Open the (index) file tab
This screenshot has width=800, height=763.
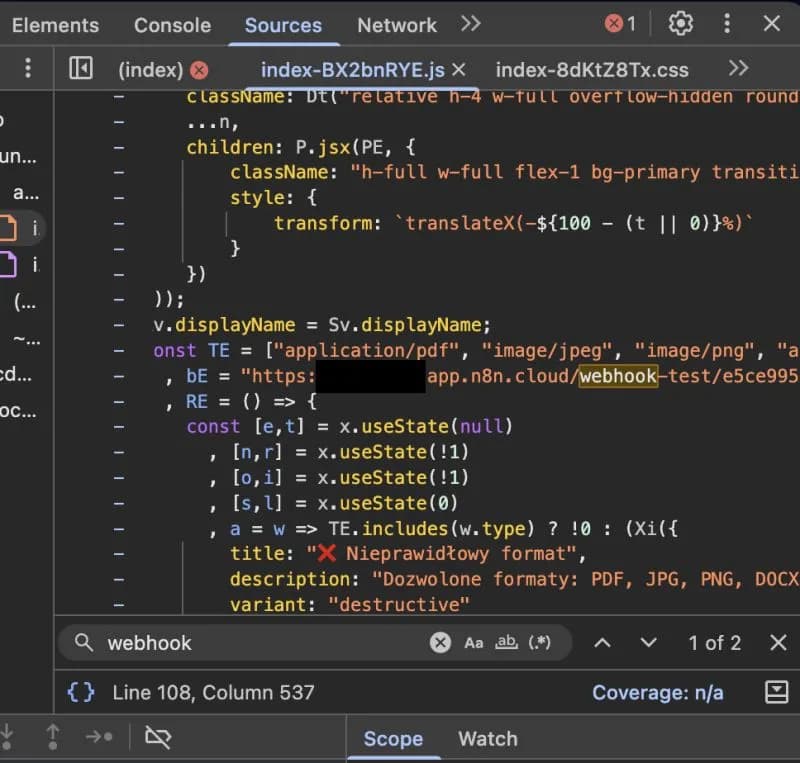(x=151, y=70)
